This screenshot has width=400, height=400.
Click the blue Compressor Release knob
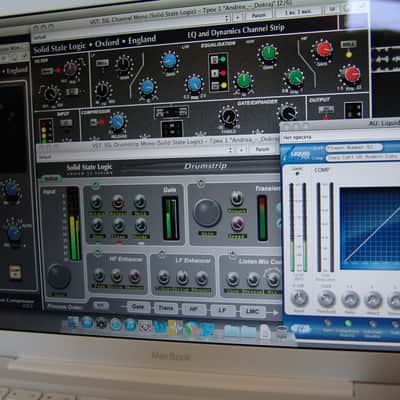coord(118,122)
